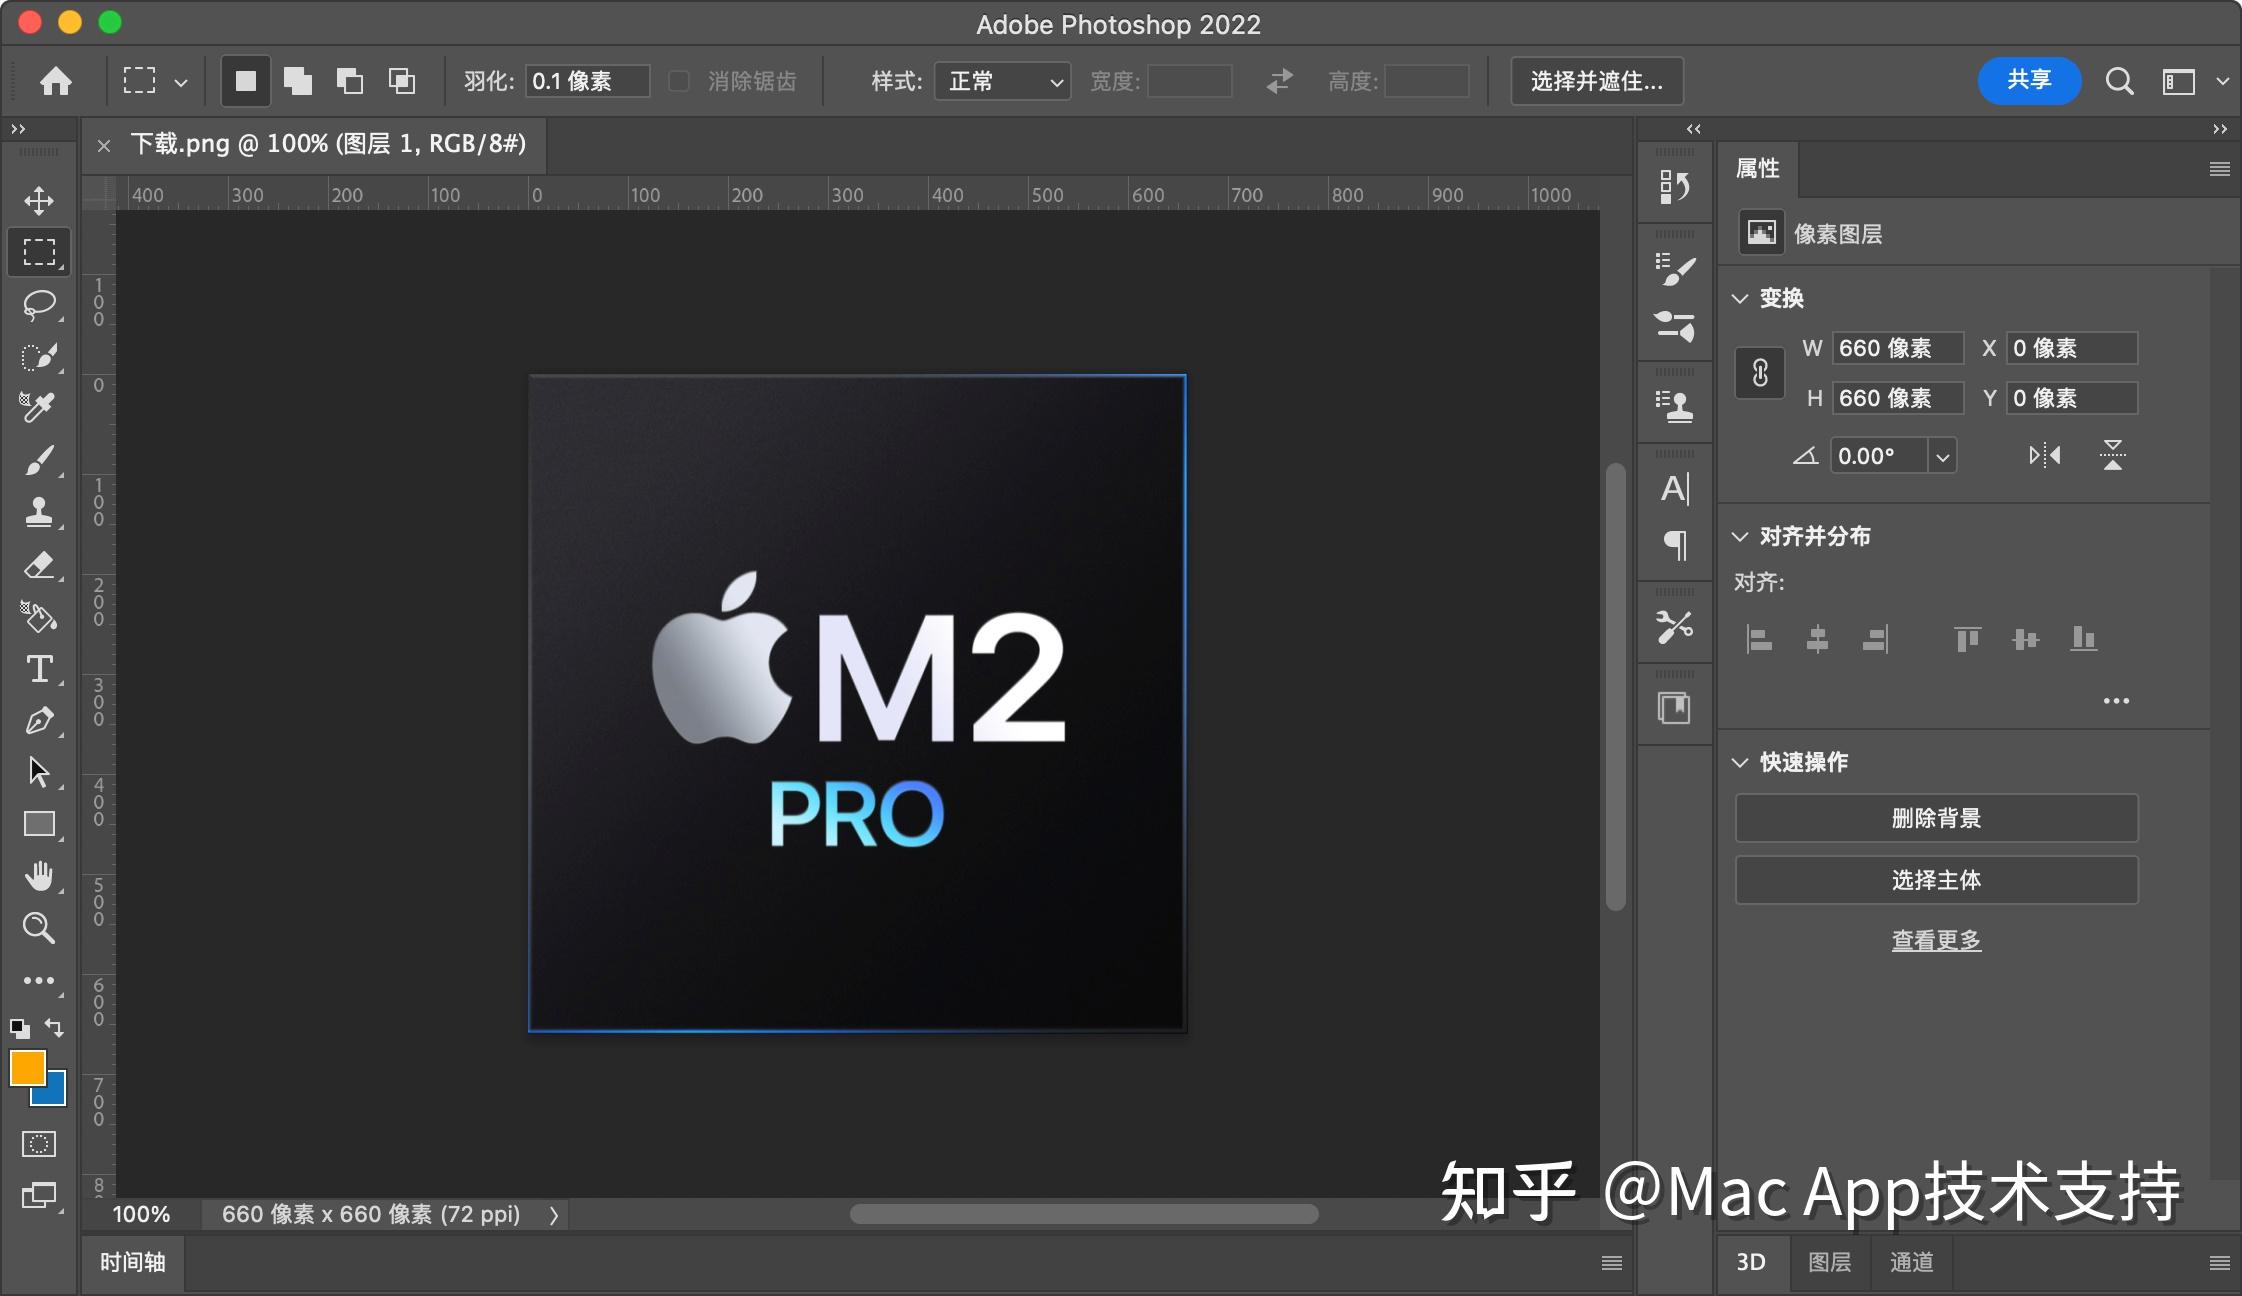Collapse the 变换 transform section
Viewport: 2242px width, 1296px height.
tap(1740, 297)
